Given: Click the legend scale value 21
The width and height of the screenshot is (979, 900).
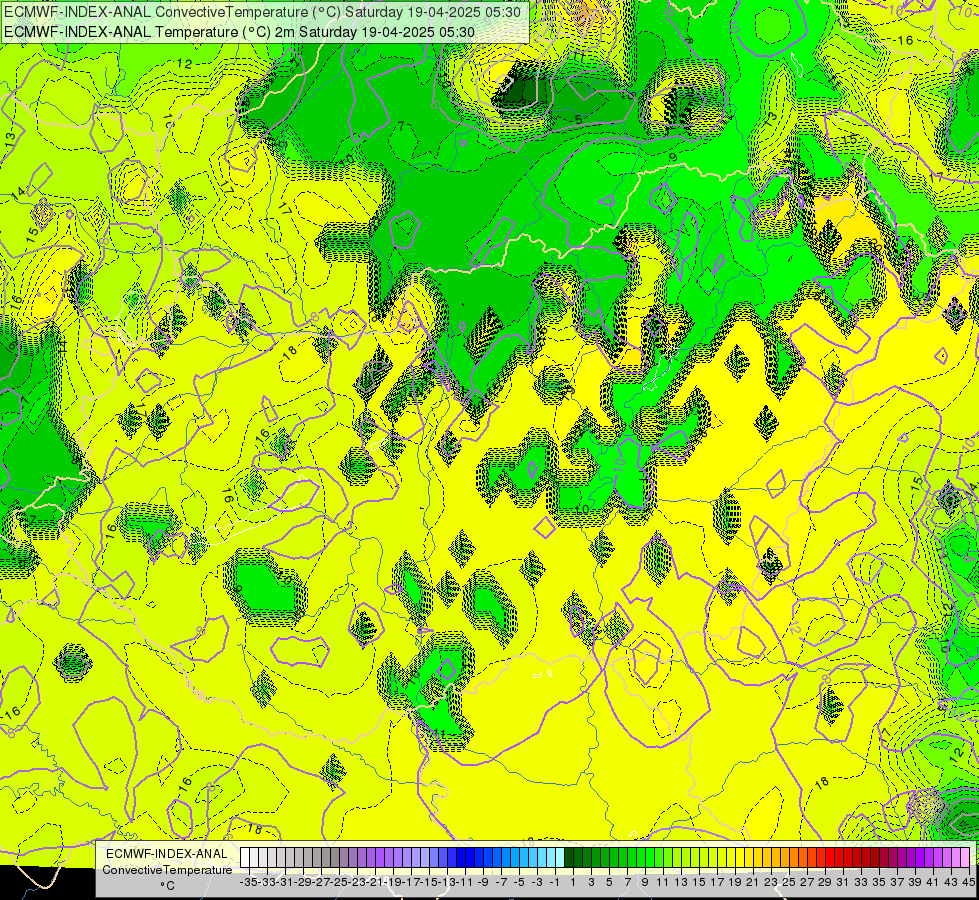Looking at the screenshot, I should 753,882.
